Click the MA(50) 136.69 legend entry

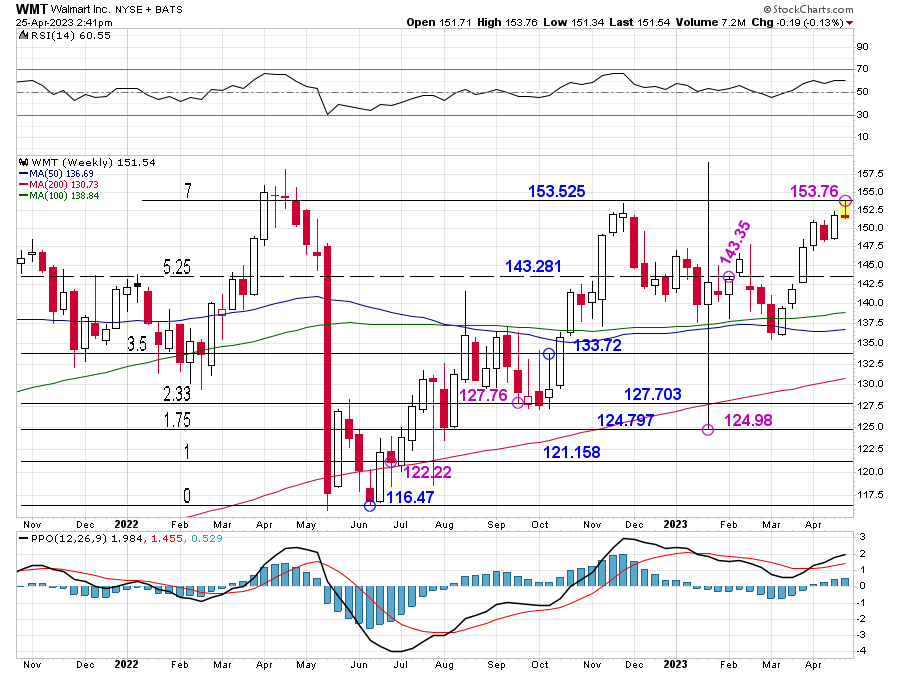(x=56, y=173)
